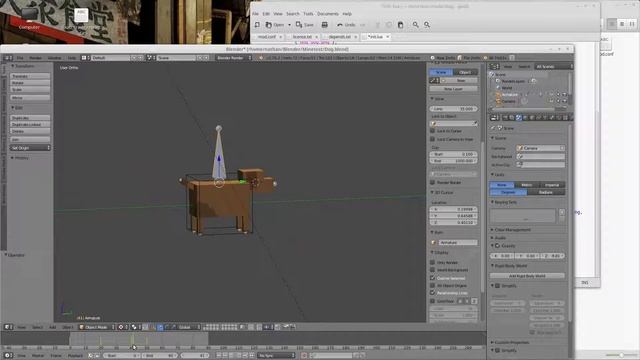Click the paste clipboard icon in gedit

[x=400, y=25]
